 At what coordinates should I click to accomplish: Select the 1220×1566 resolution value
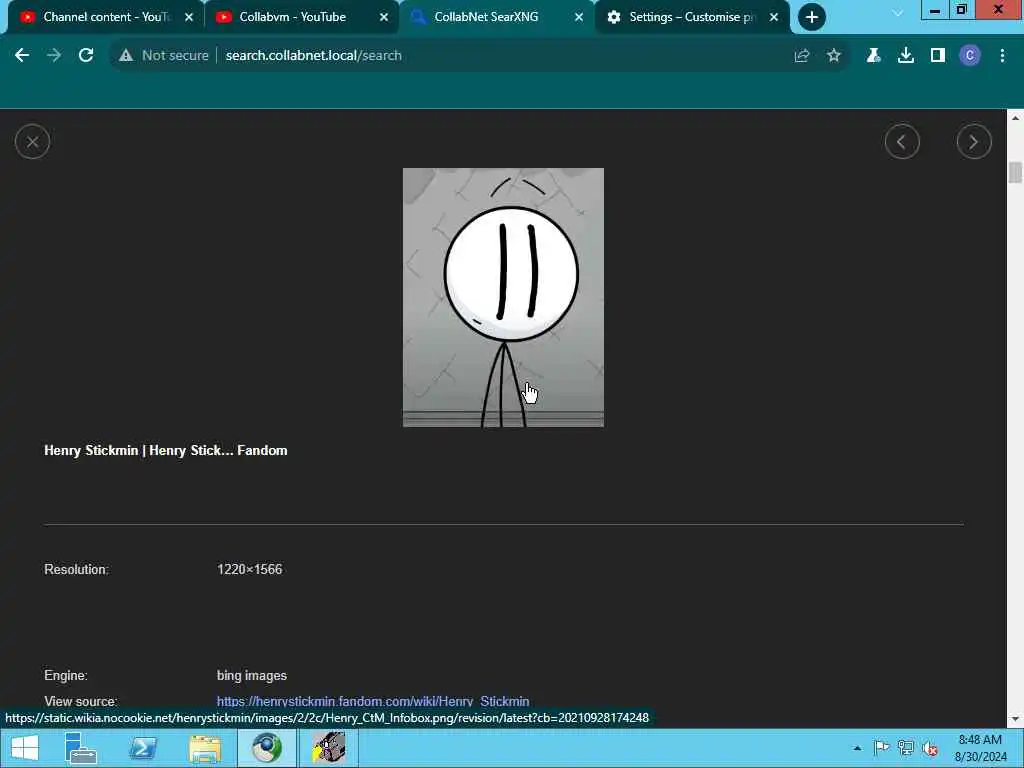pyautogui.click(x=249, y=569)
